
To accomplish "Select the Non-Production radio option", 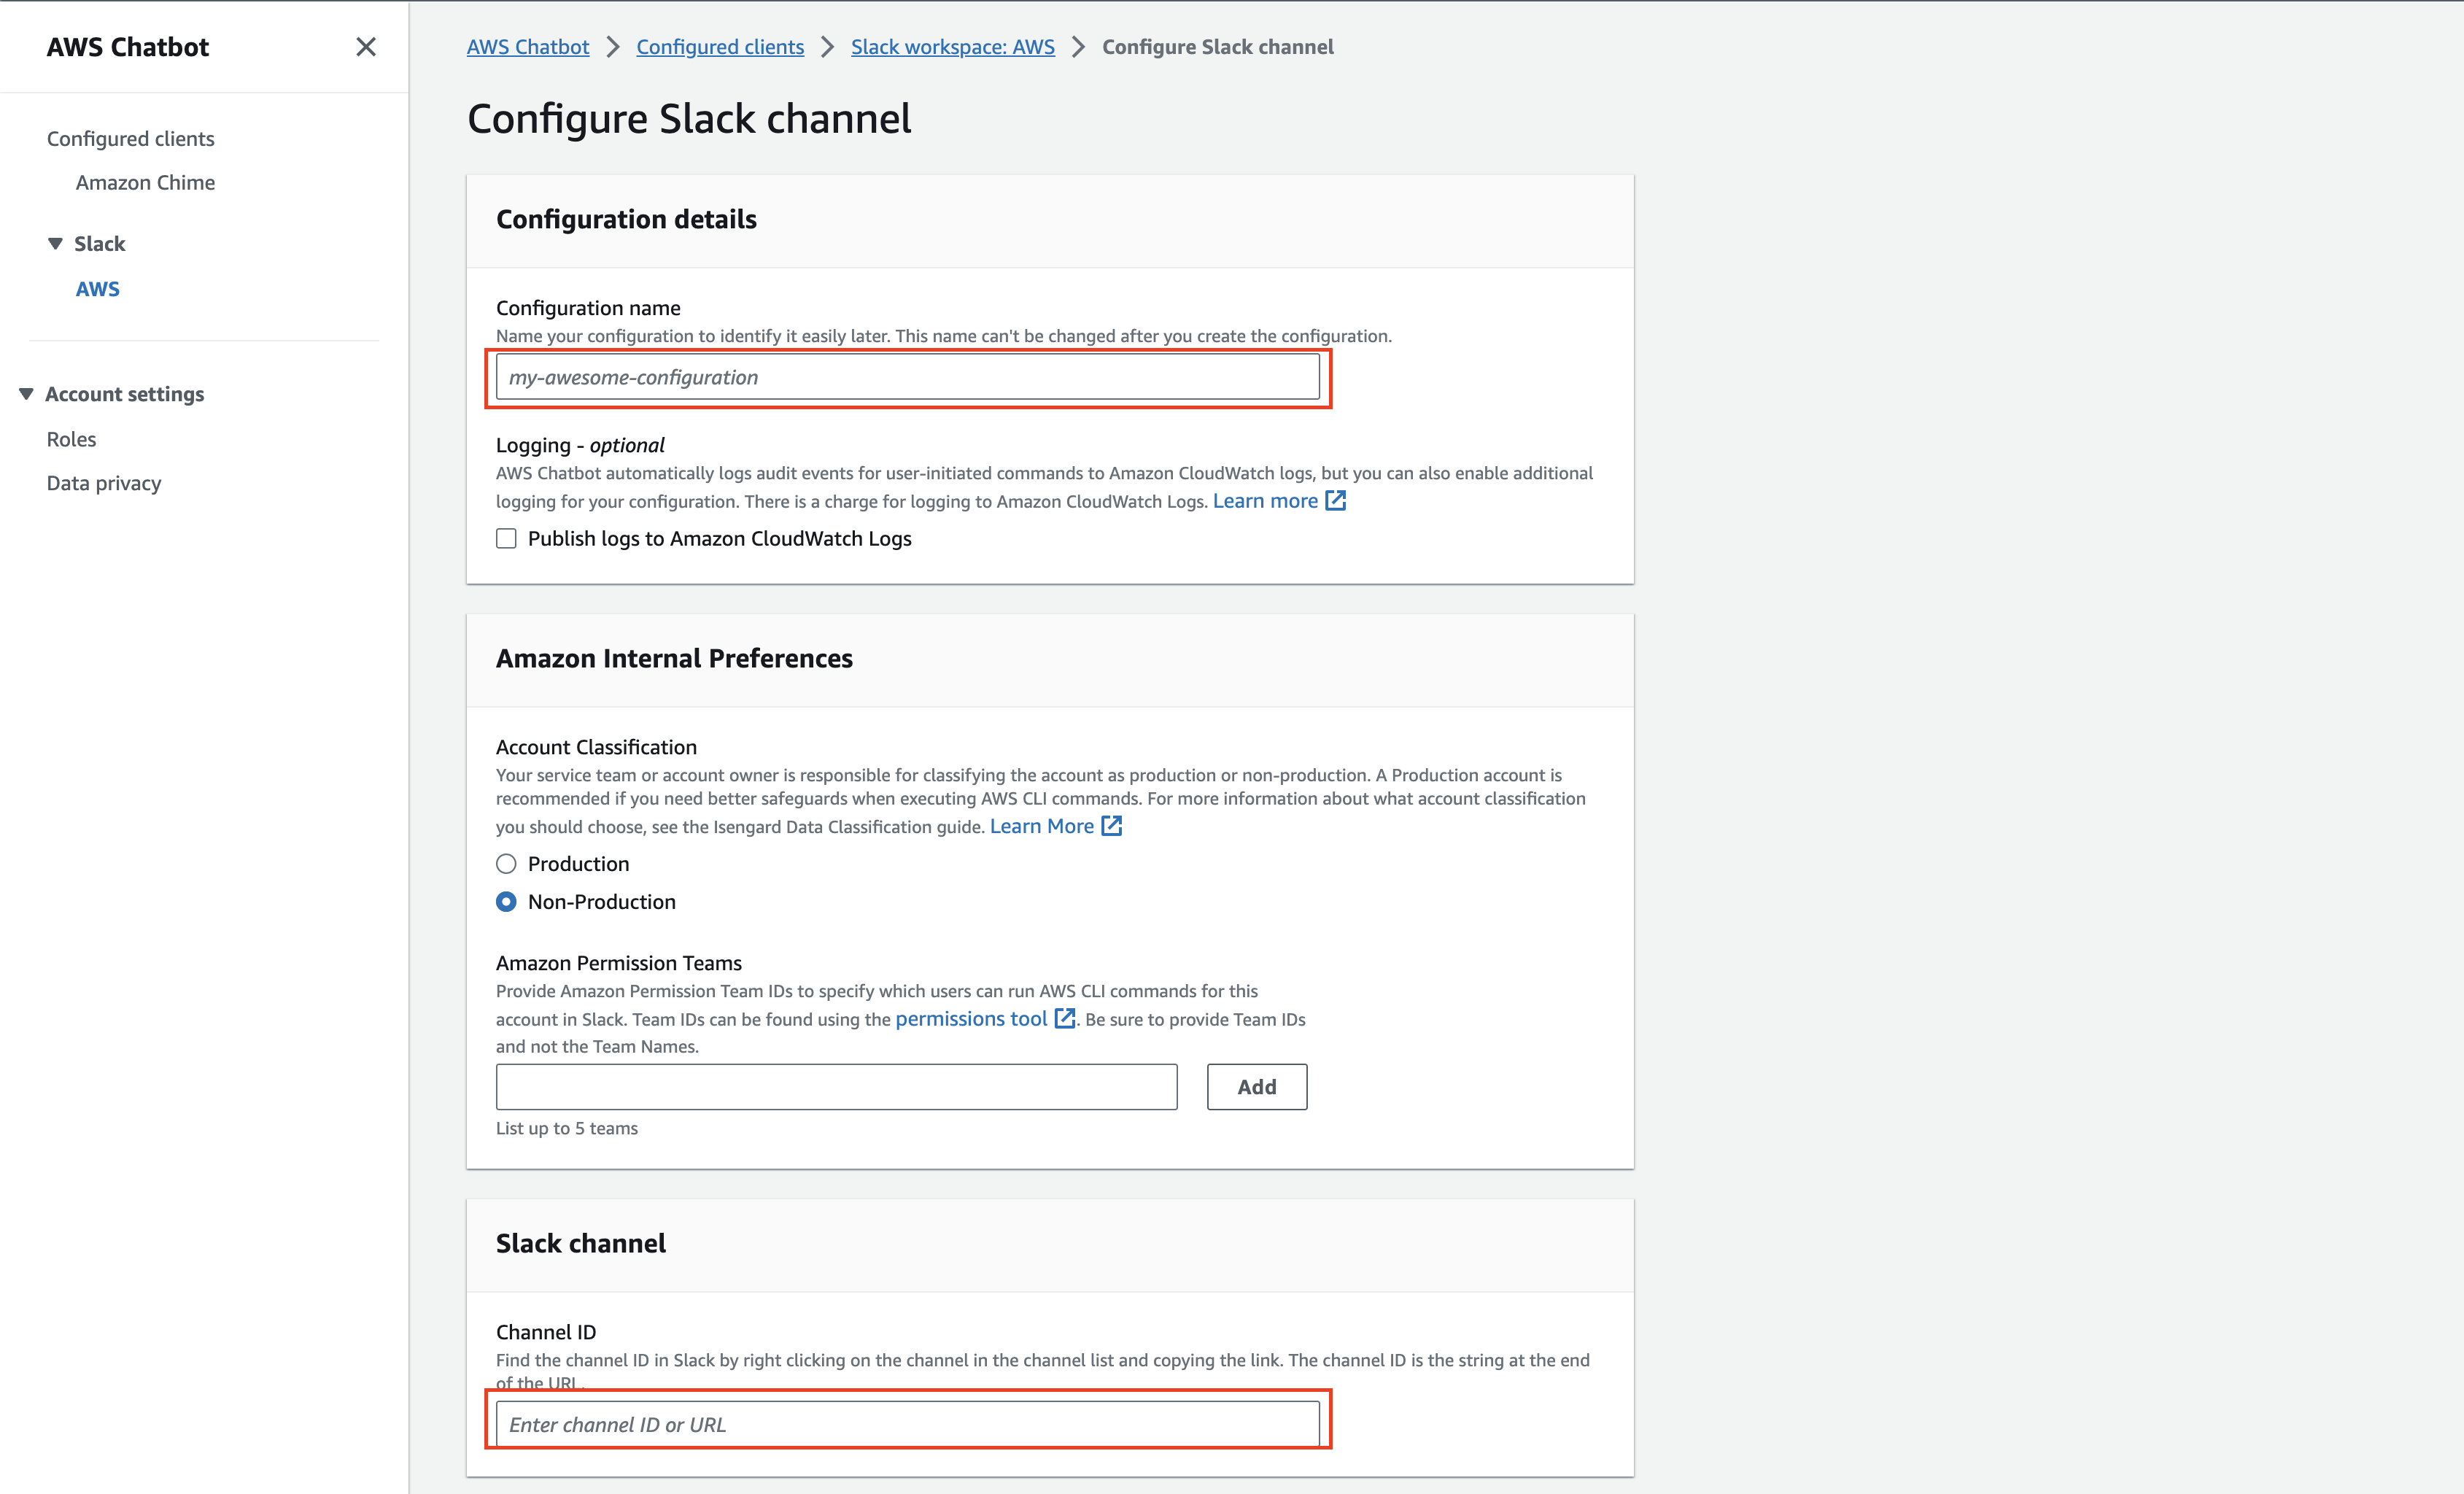I will pyautogui.click(x=506, y=902).
